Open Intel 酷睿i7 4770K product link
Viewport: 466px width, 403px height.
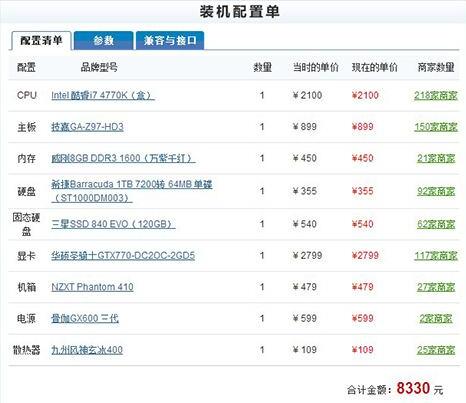[x=103, y=95]
